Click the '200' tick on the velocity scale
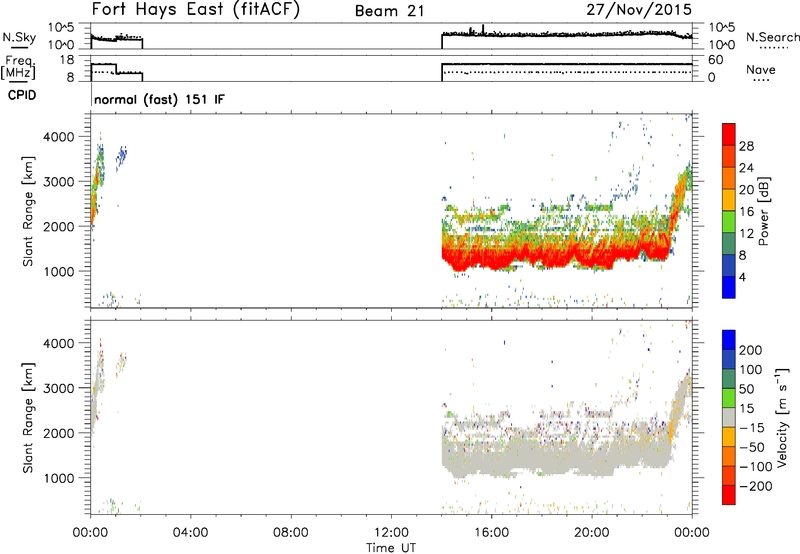 (751, 350)
